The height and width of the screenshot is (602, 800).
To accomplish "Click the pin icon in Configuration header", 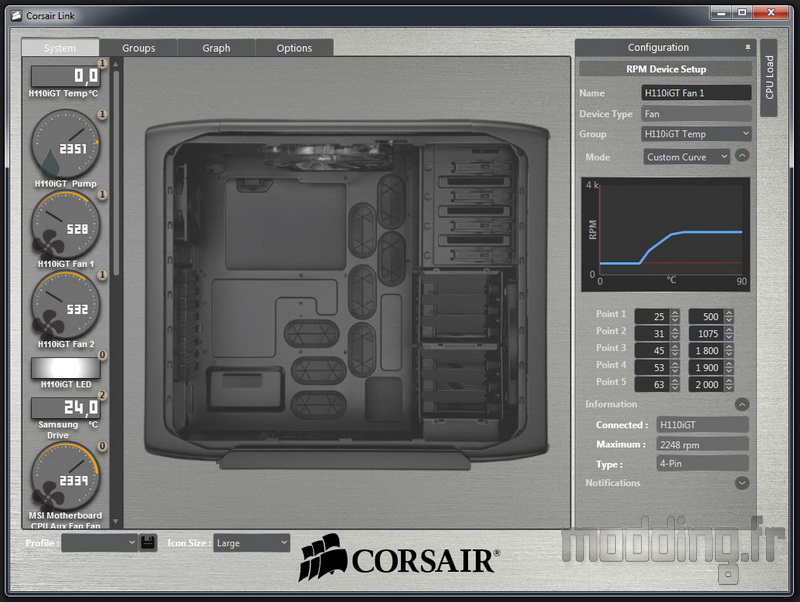I will coord(747,47).
